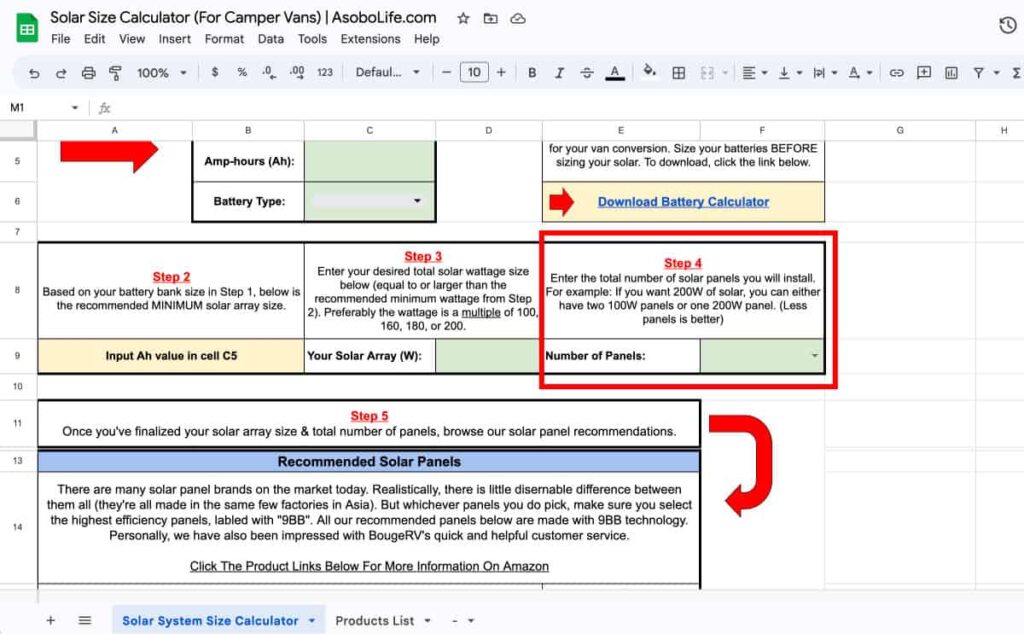Screen dimensions: 1024x634
Task: Click the Insert chart icon
Action: [x=951, y=73]
